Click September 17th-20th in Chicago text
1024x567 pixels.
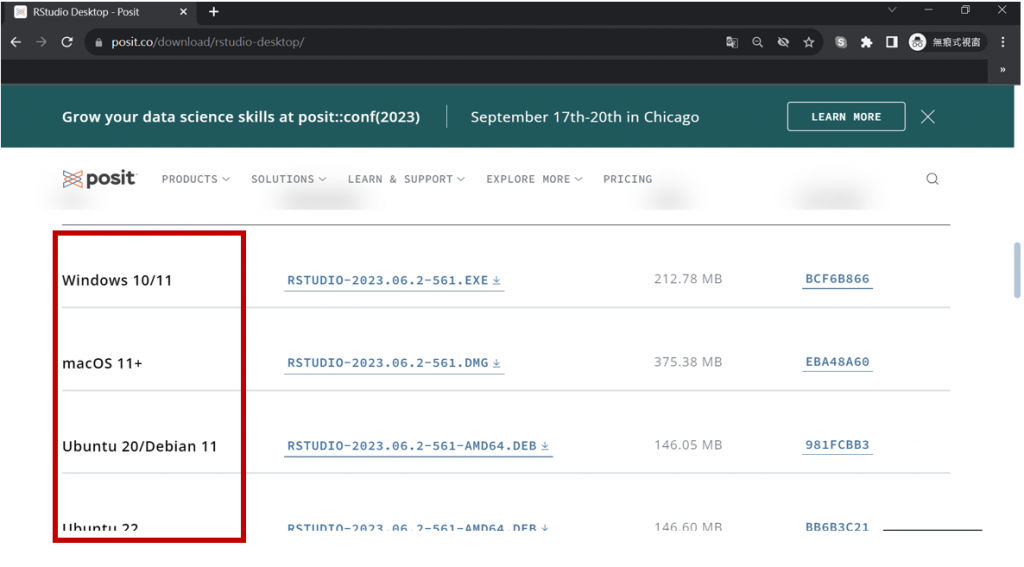pyautogui.click(x=584, y=117)
